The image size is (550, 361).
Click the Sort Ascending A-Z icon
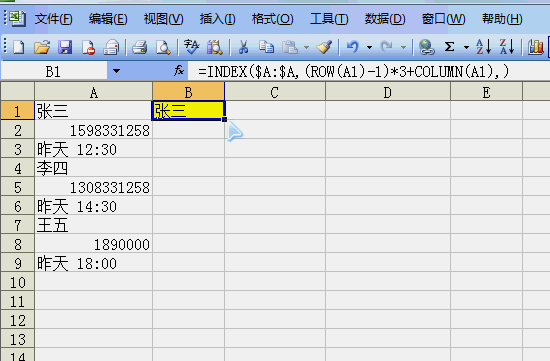(x=484, y=47)
